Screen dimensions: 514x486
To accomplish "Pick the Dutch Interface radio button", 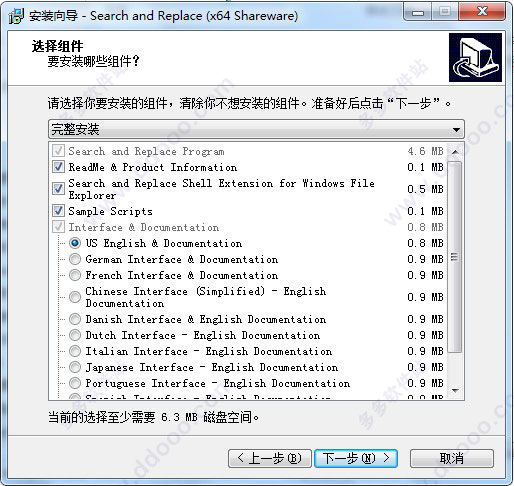I will pos(75,335).
